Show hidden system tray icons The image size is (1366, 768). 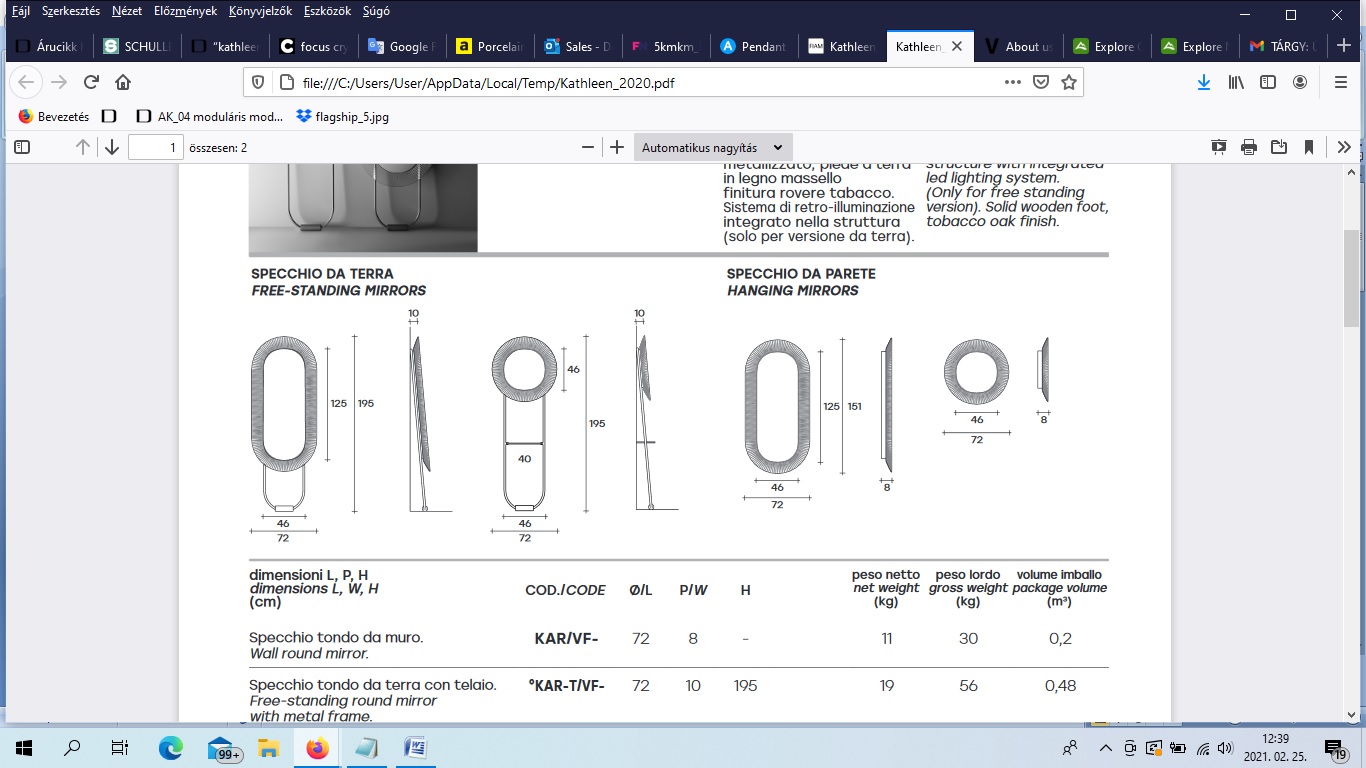click(1105, 747)
